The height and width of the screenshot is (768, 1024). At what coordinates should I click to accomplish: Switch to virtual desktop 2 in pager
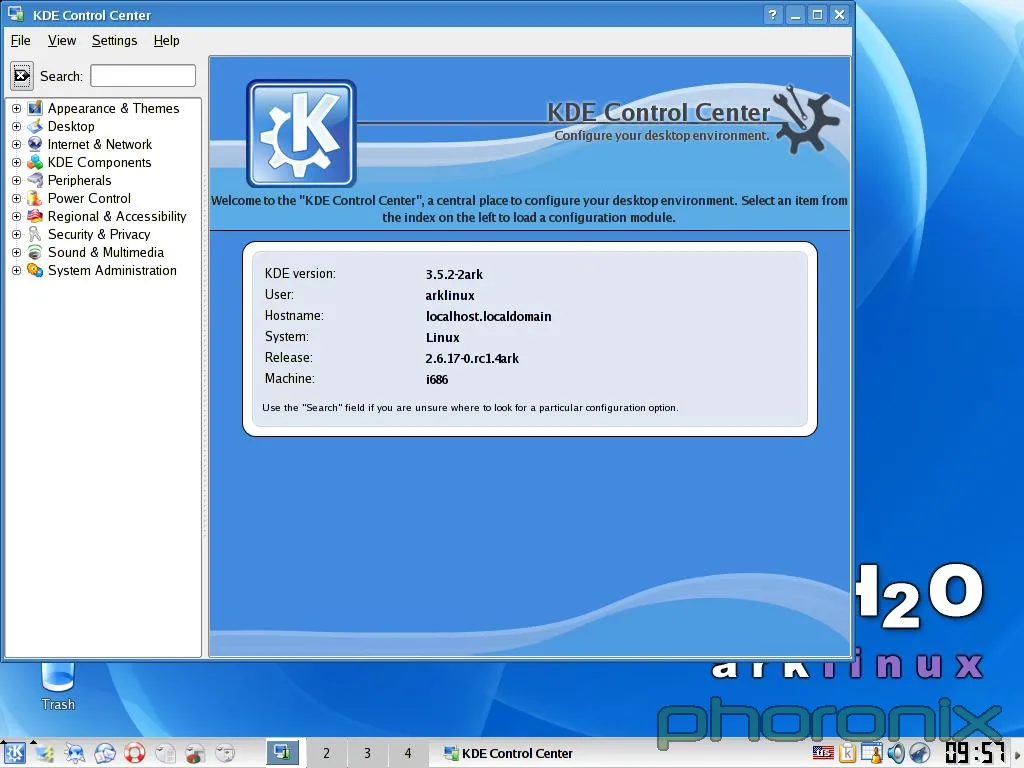pos(326,753)
